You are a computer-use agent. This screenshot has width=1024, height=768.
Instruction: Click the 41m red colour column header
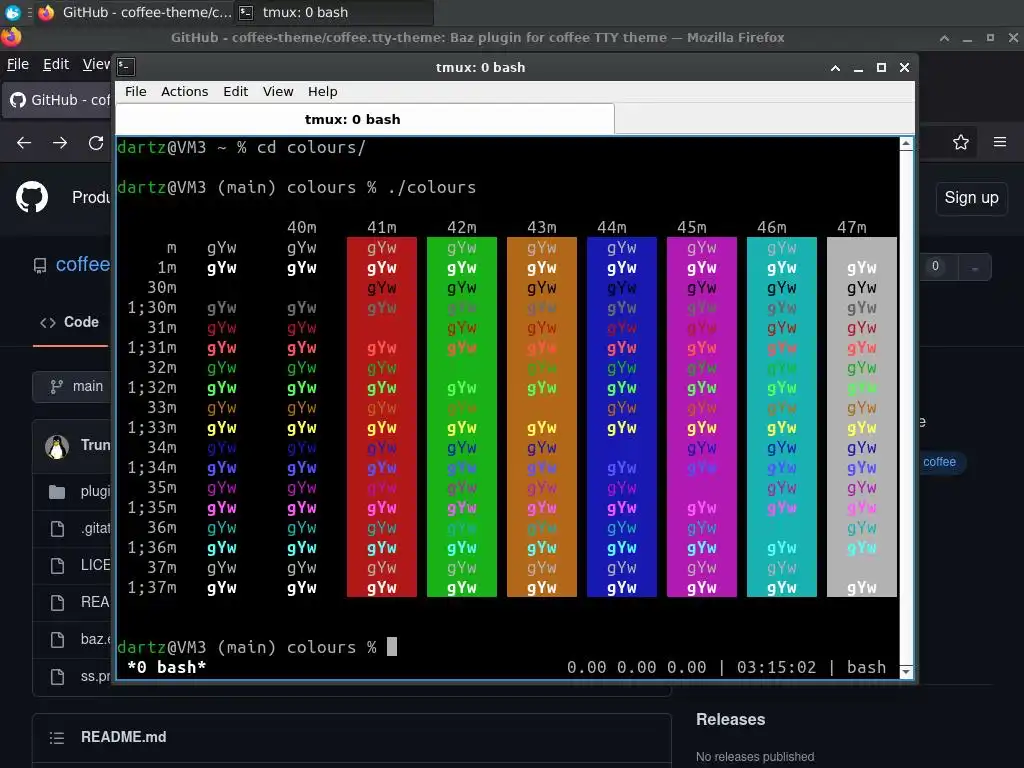coord(381,227)
